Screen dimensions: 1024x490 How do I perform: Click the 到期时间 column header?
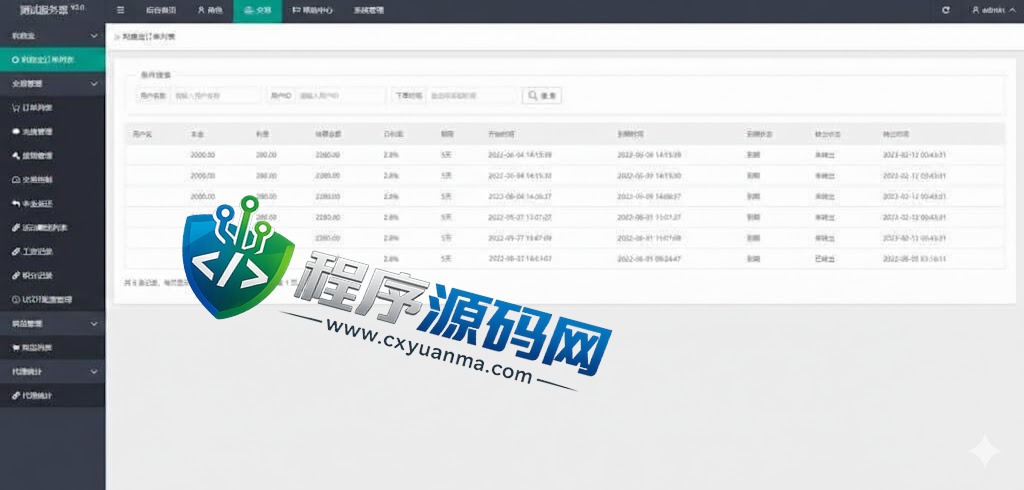click(x=631, y=134)
